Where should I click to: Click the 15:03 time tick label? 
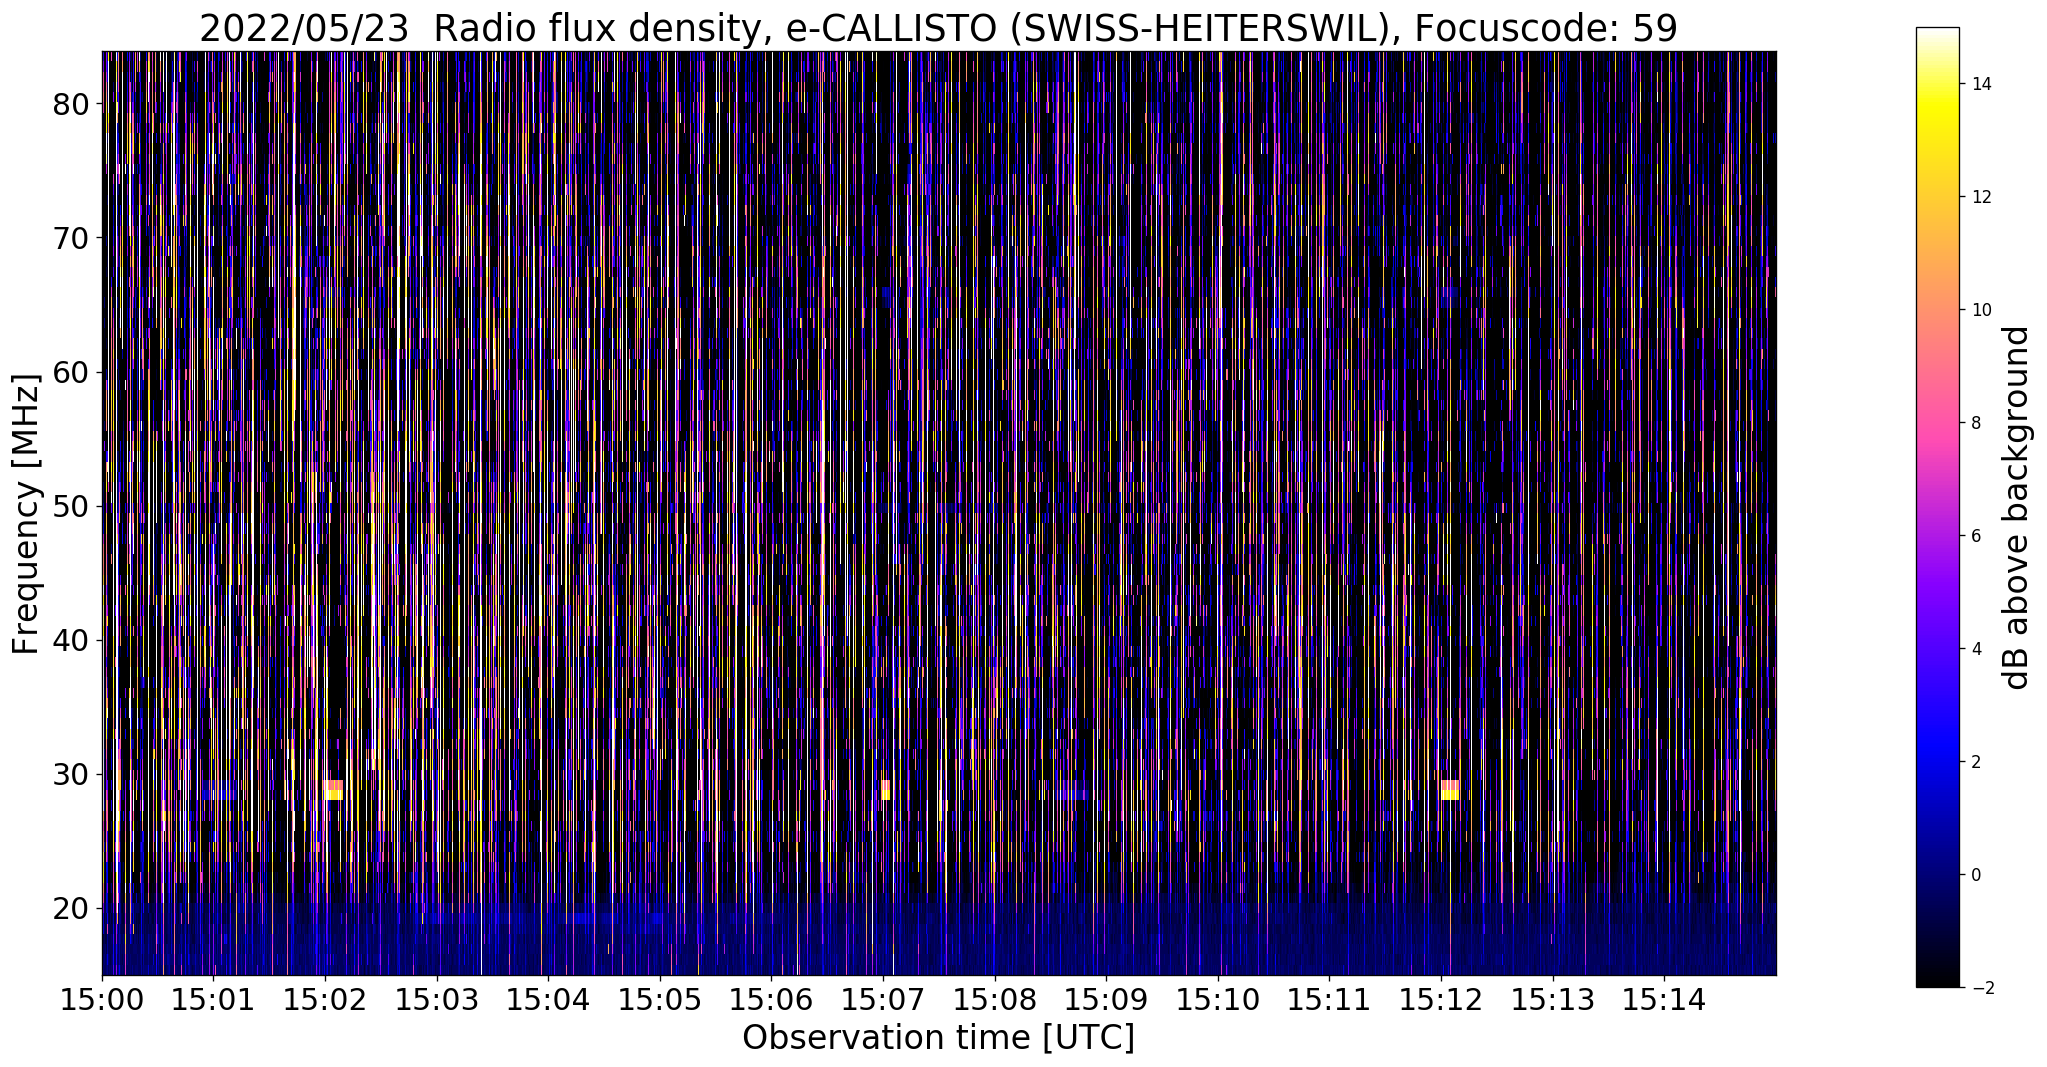pyautogui.click(x=437, y=999)
